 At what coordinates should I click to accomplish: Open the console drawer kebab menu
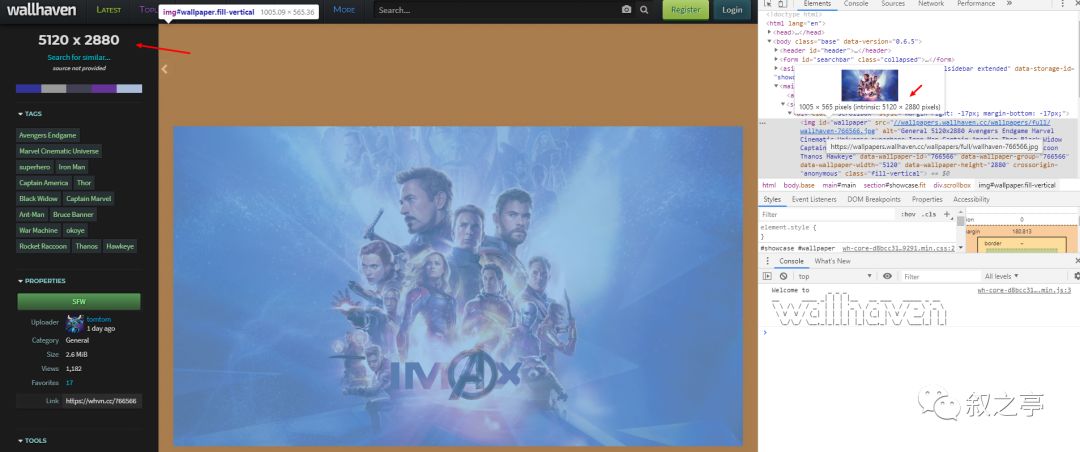(x=767, y=261)
